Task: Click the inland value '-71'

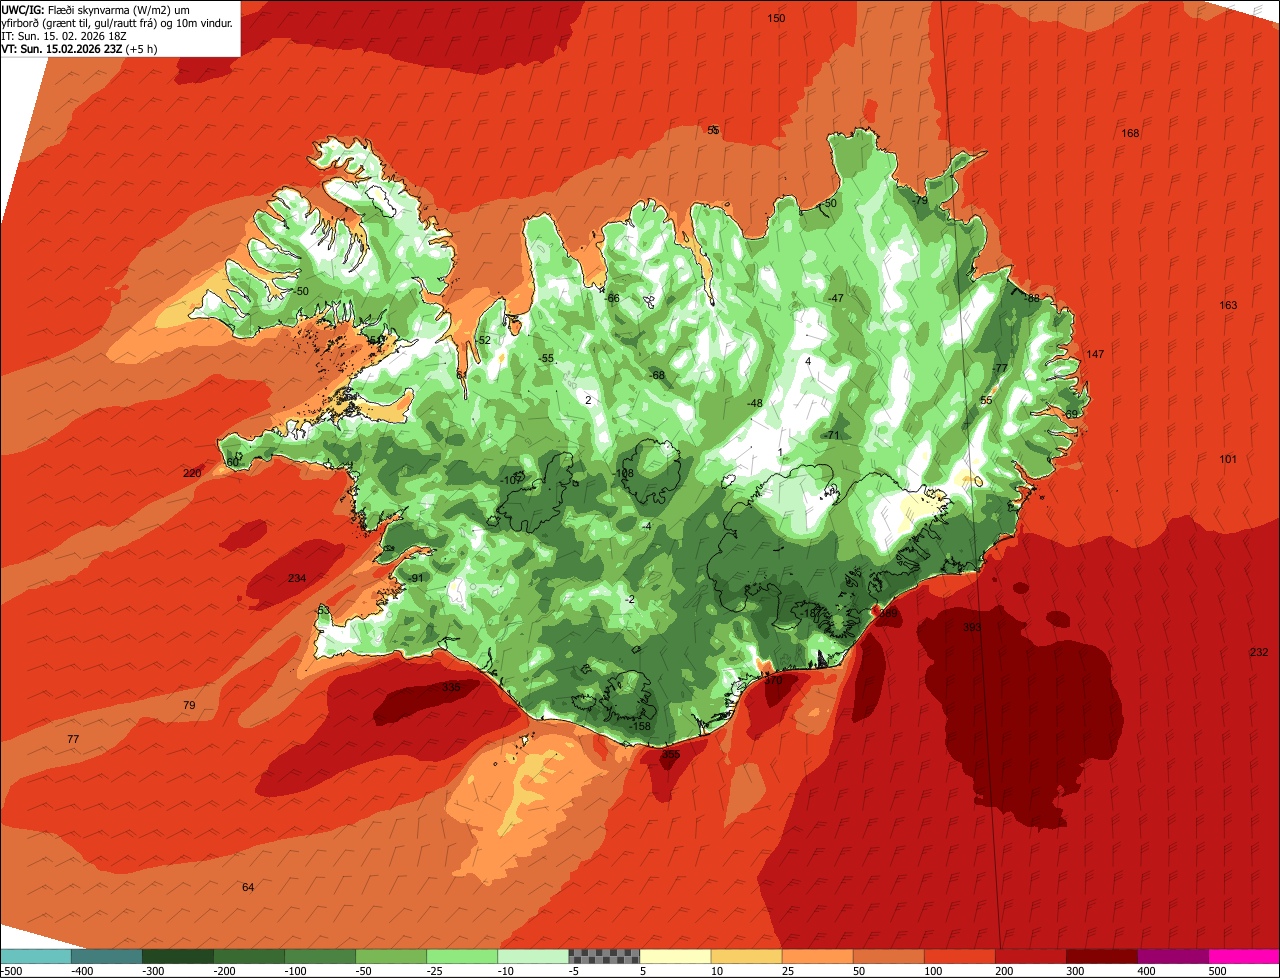Action: (831, 435)
